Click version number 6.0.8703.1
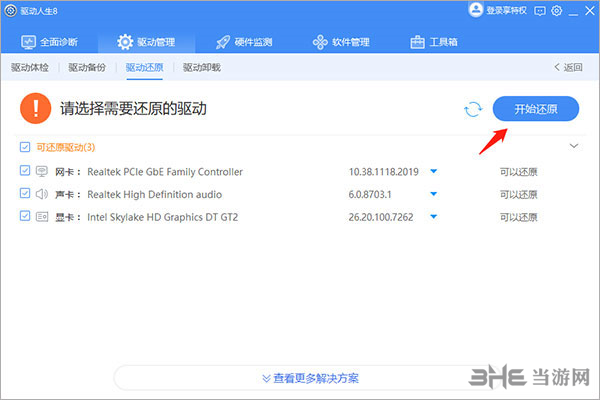Image resolution: width=600 pixels, height=400 pixels. point(370,194)
